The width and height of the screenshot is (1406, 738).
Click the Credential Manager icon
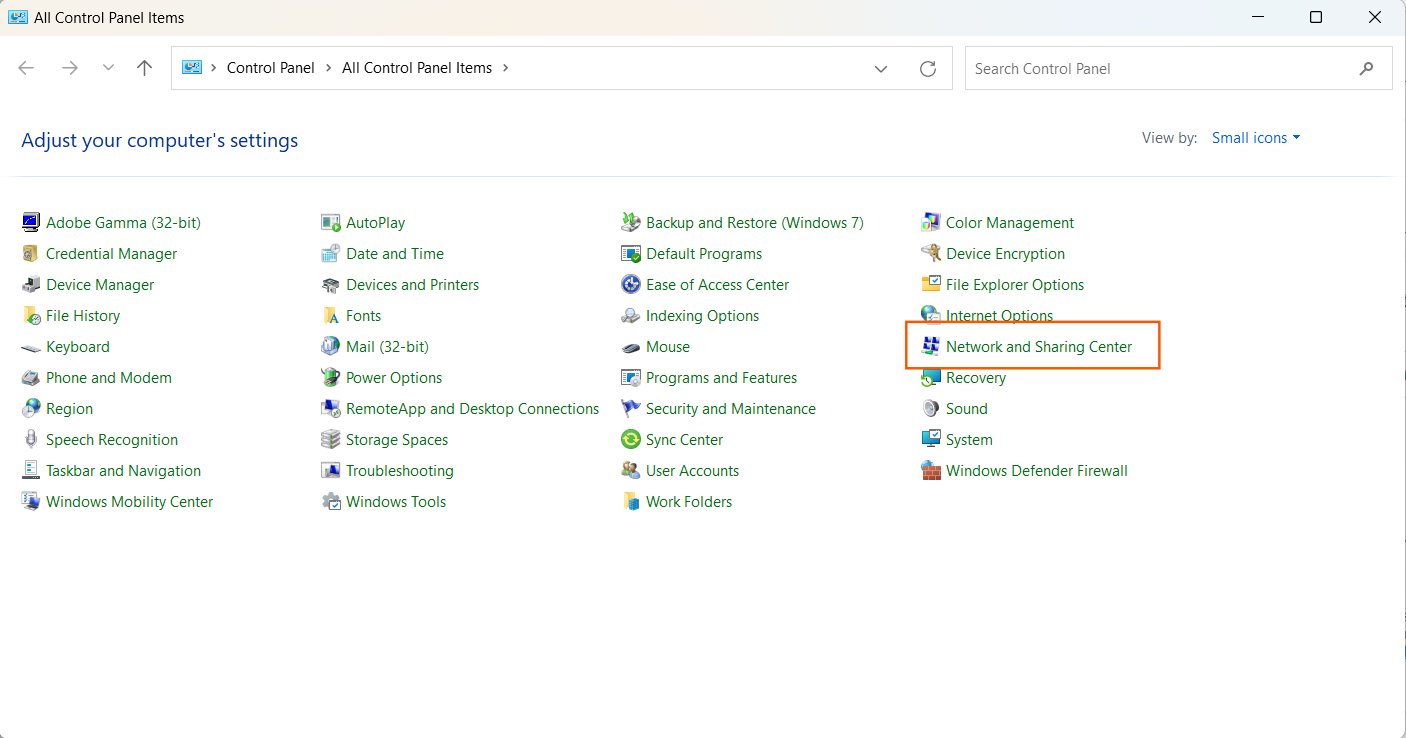tap(30, 253)
